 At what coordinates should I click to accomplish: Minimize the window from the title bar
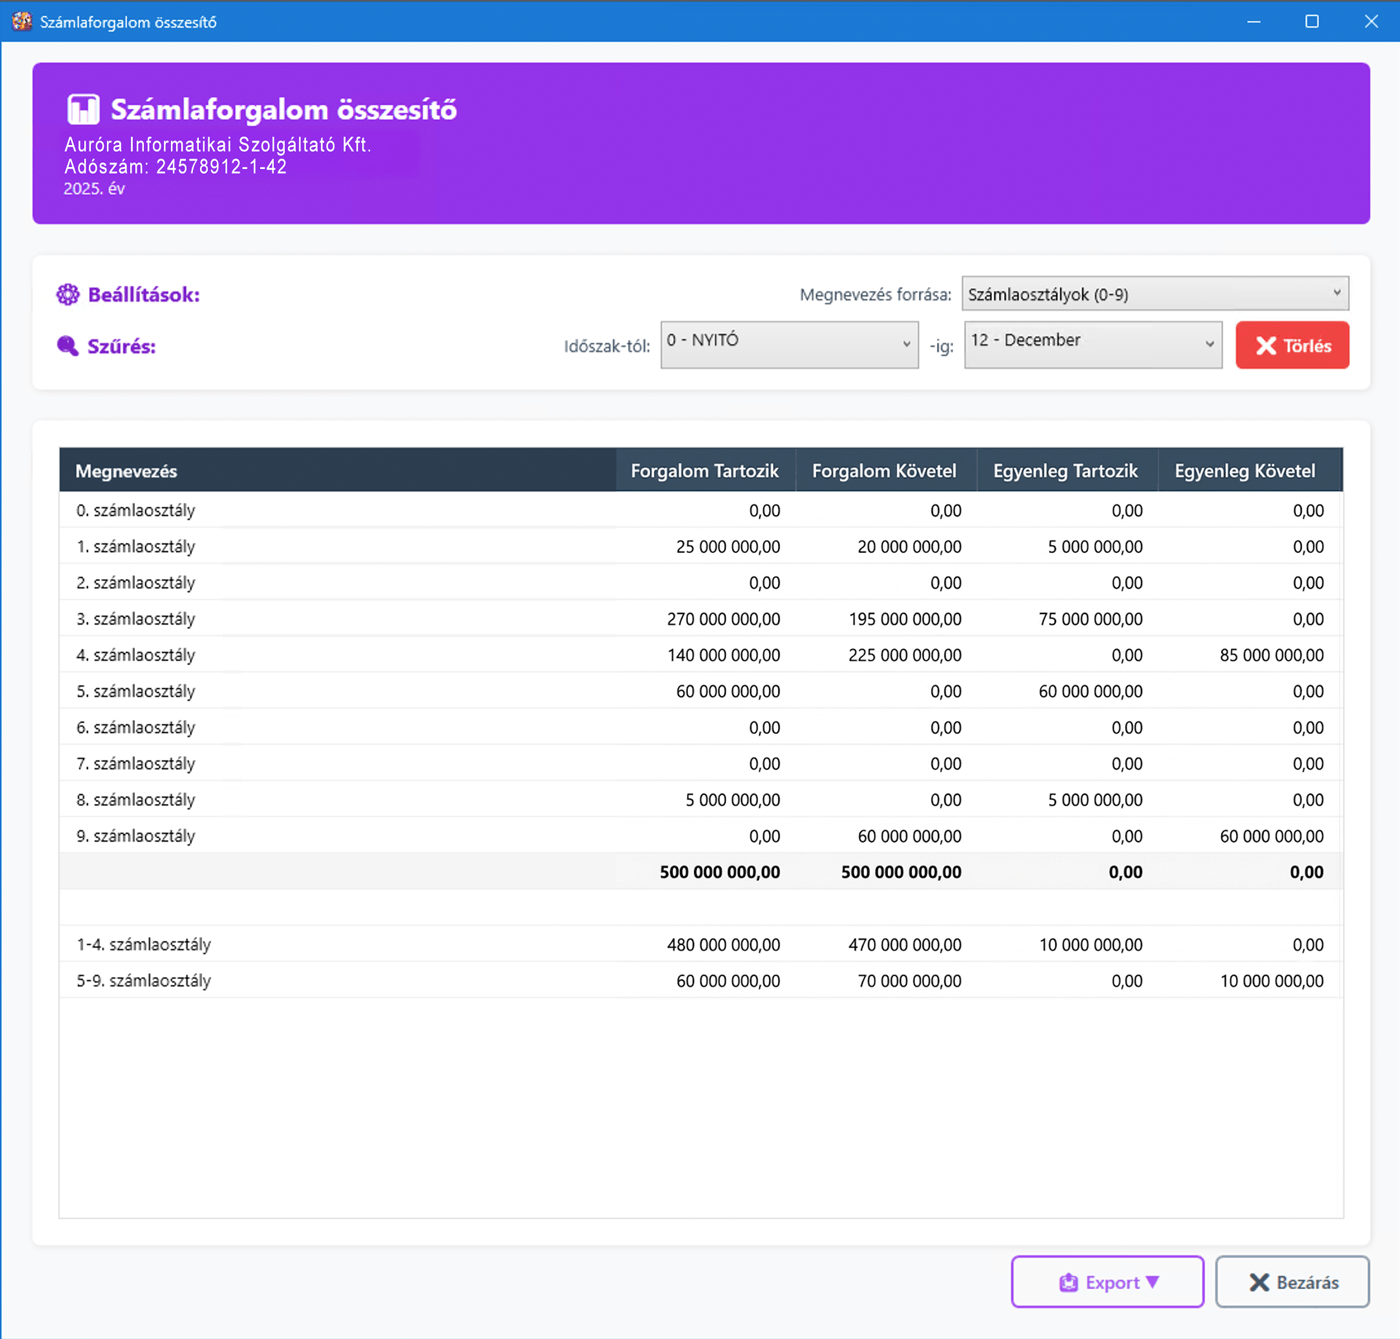click(x=1253, y=21)
